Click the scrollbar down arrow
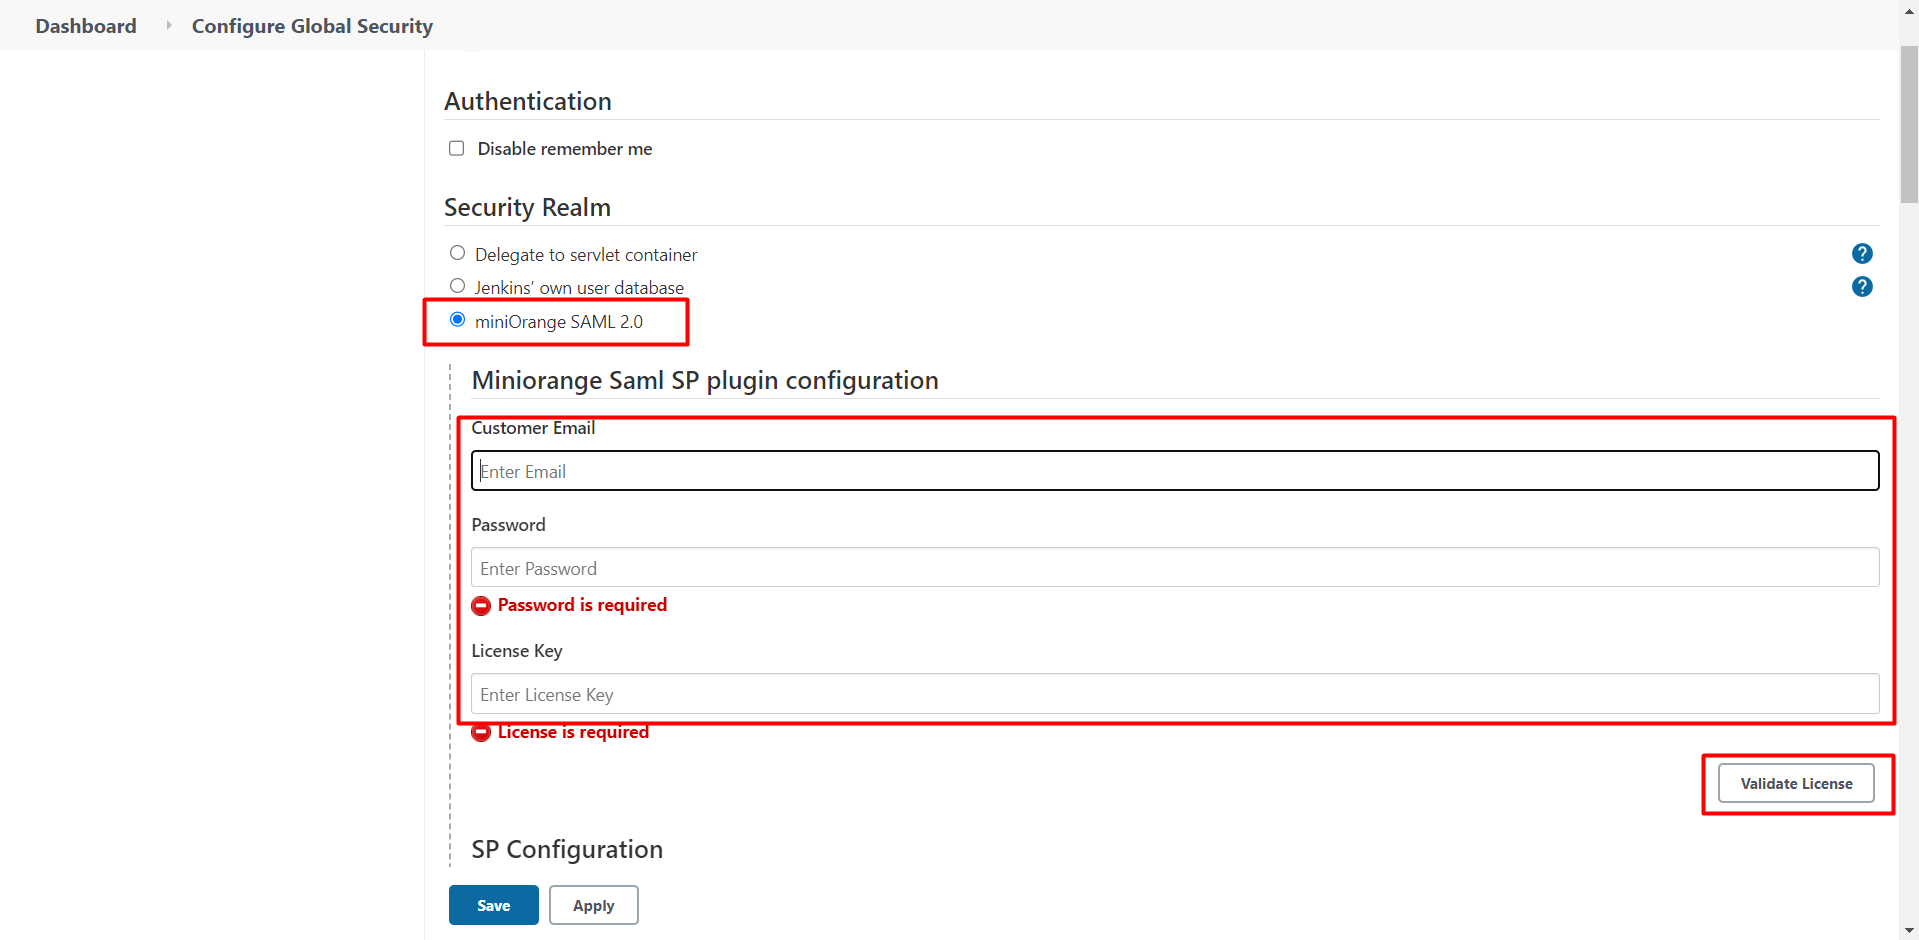 [1908, 930]
